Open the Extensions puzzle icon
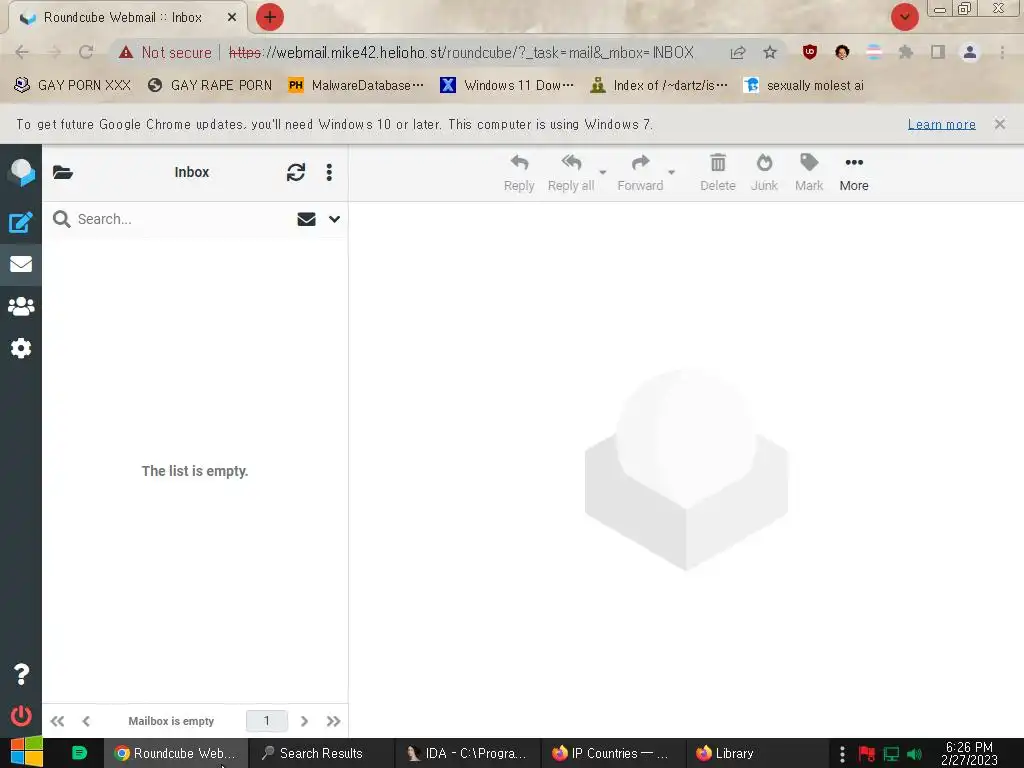 (x=905, y=52)
